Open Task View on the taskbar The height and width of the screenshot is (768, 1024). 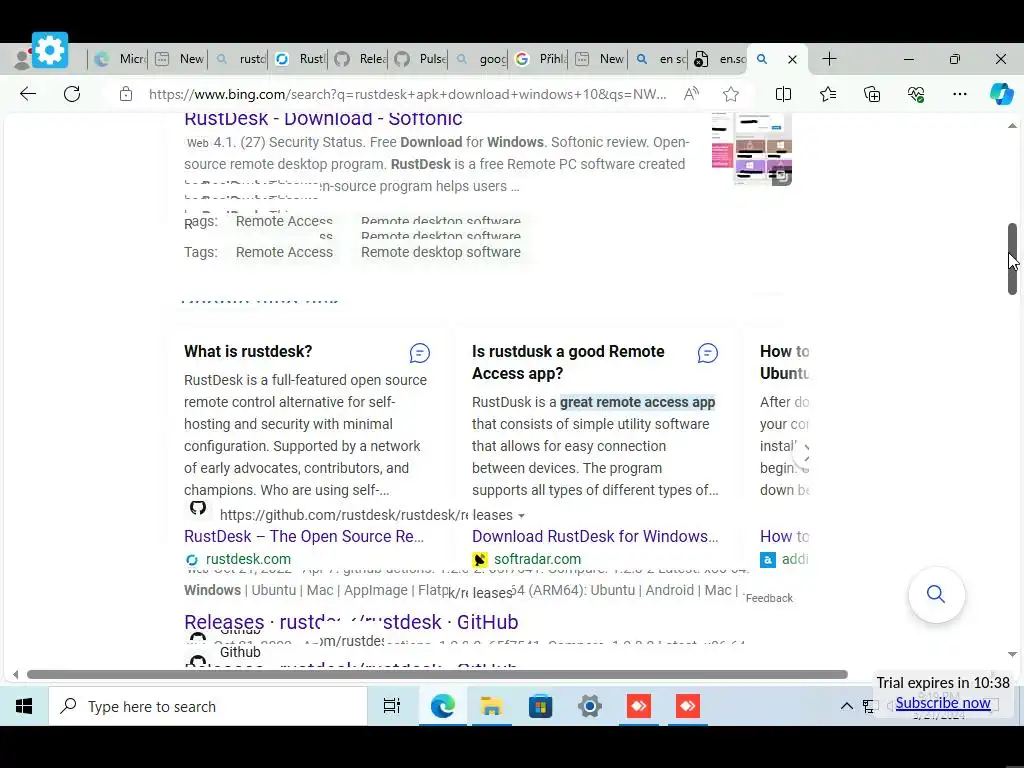(392, 706)
